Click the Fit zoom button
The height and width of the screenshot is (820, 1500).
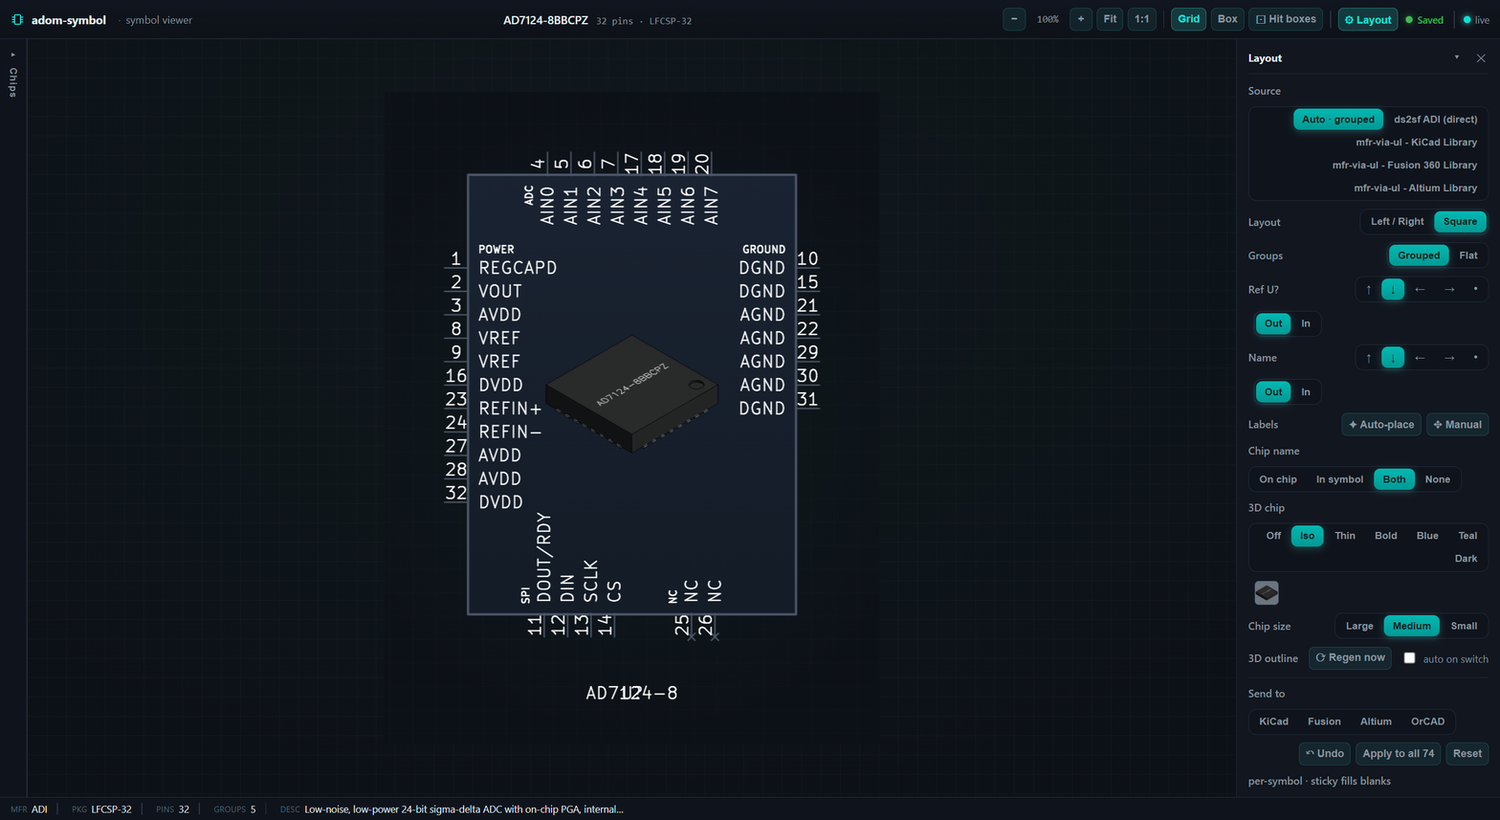pyautogui.click(x=1110, y=19)
